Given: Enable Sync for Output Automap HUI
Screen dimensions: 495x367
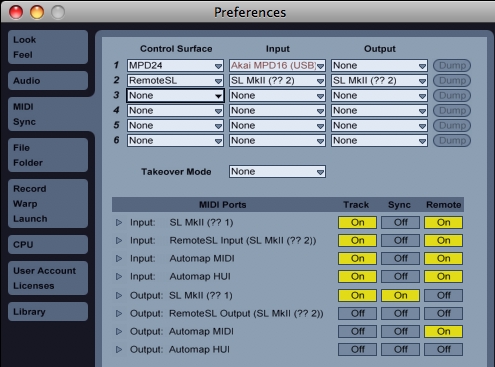Looking at the screenshot, I should (400, 349).
